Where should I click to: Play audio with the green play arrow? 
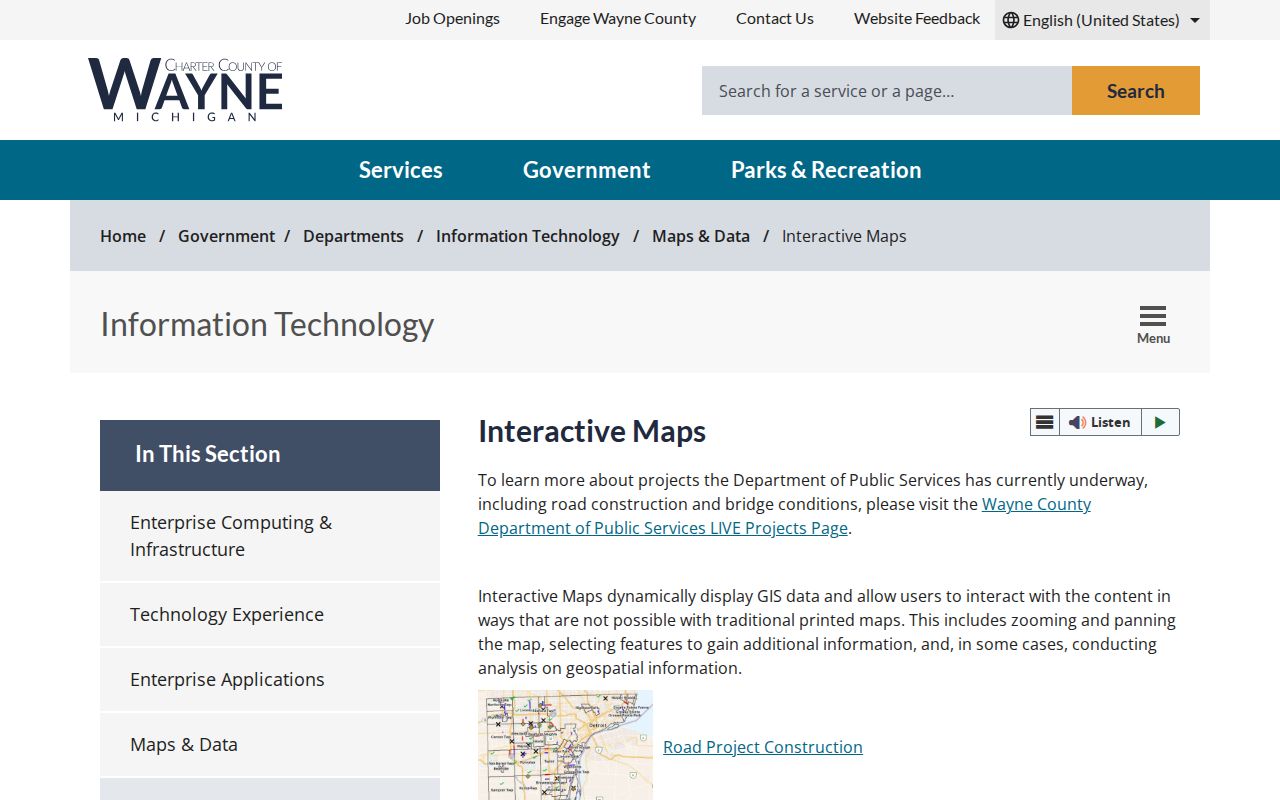pyautogui.click(x=1160, y=422)
